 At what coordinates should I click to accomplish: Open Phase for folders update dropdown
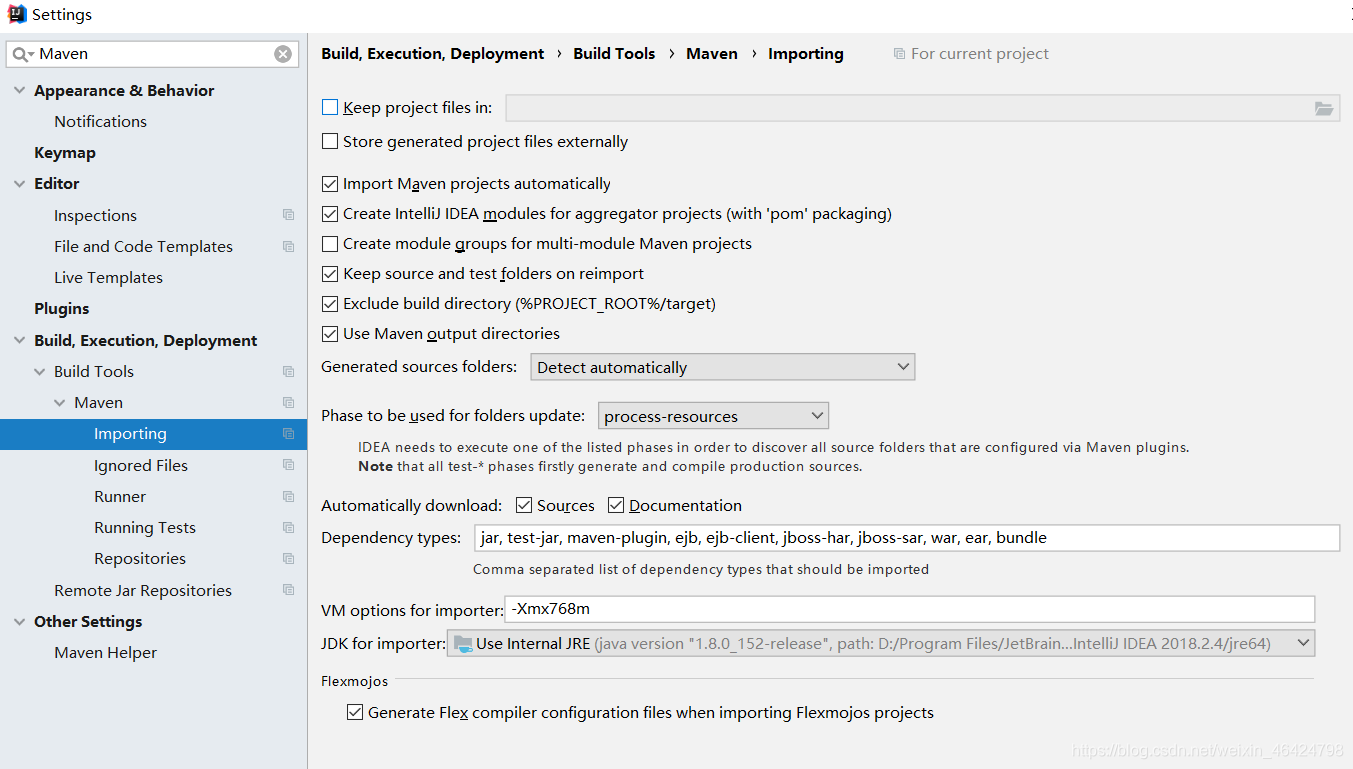714,416
